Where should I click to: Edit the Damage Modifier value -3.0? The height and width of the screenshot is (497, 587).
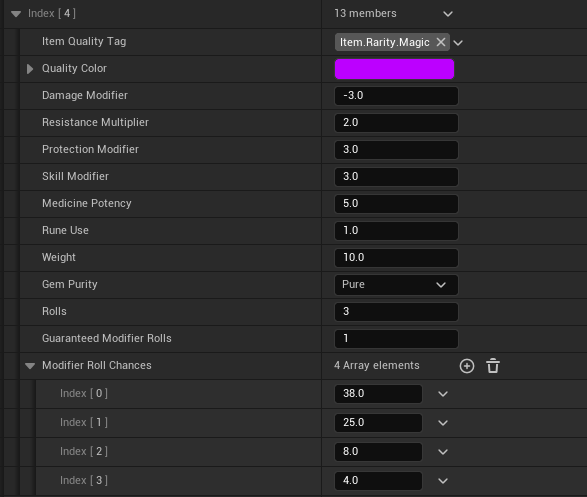396,96
